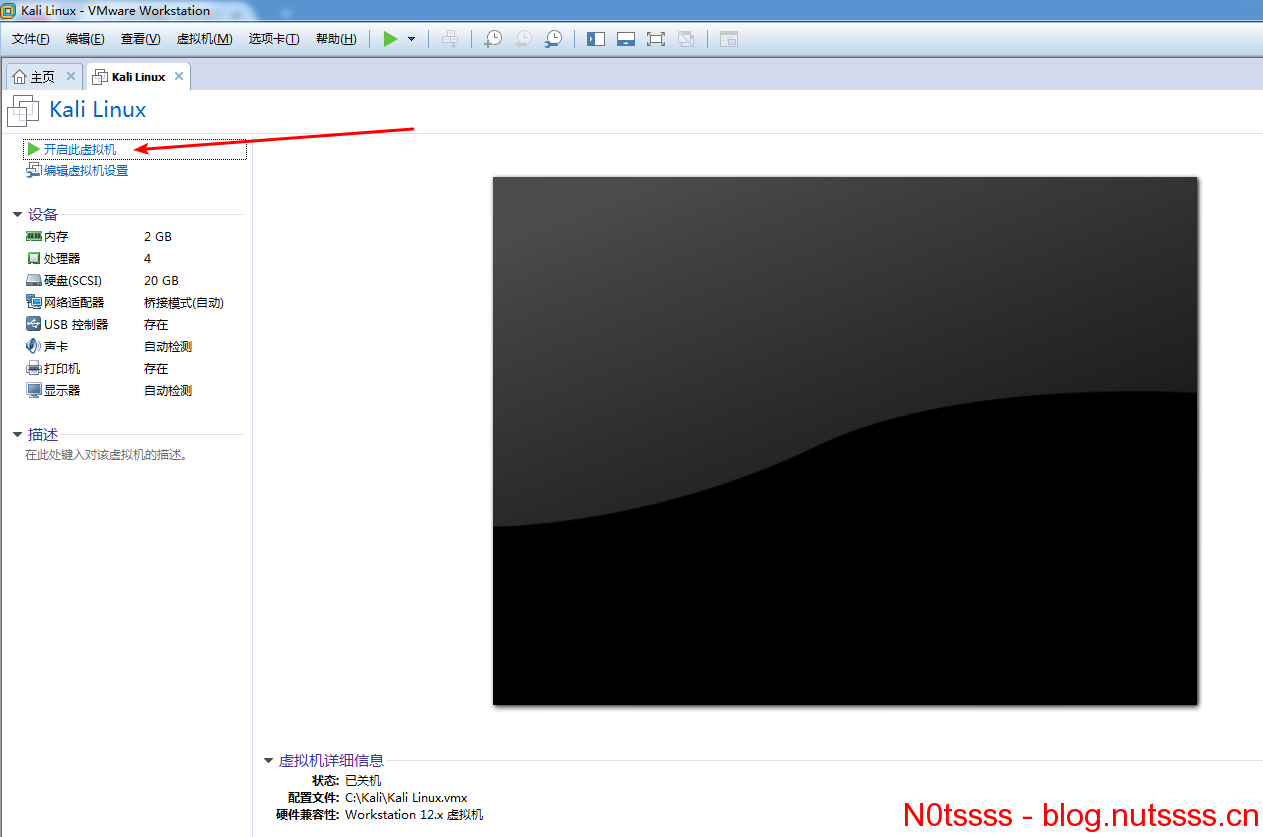1263x837 pixels.
Task: Click the 已关机 status value
Action: [363, 781]
